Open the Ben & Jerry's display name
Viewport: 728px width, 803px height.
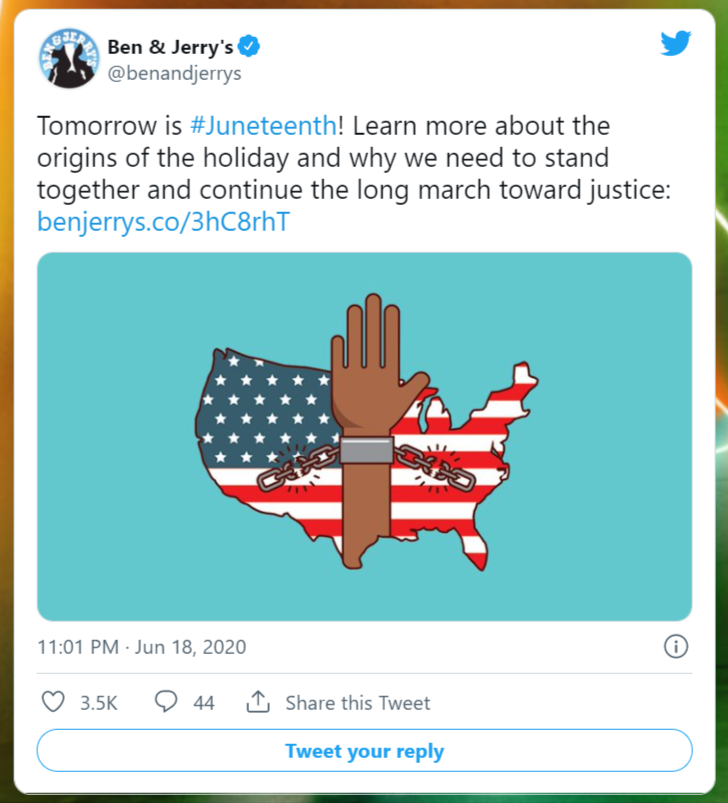(x=170, y=46)
